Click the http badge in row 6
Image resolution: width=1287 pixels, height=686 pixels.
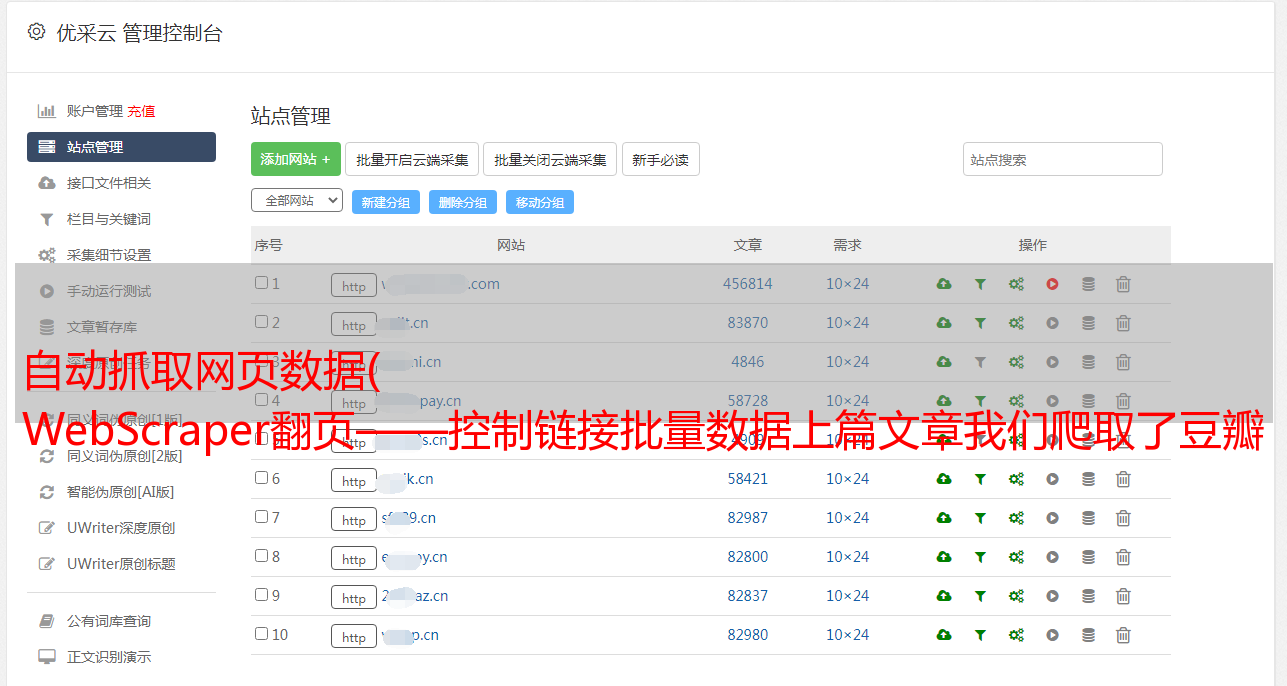(354, 480)
